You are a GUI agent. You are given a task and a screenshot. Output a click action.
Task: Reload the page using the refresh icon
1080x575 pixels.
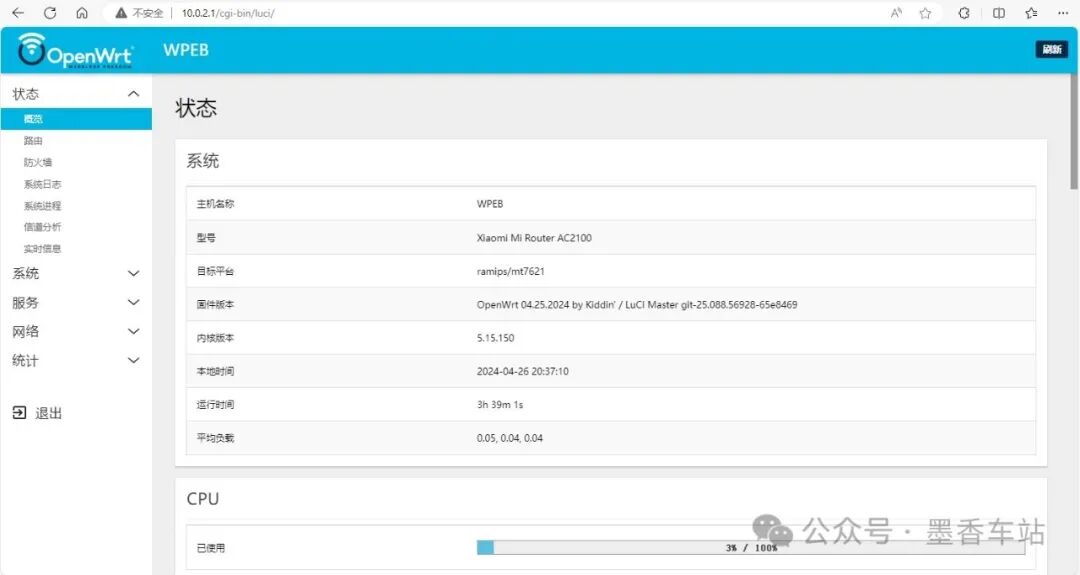coord(50,13)
